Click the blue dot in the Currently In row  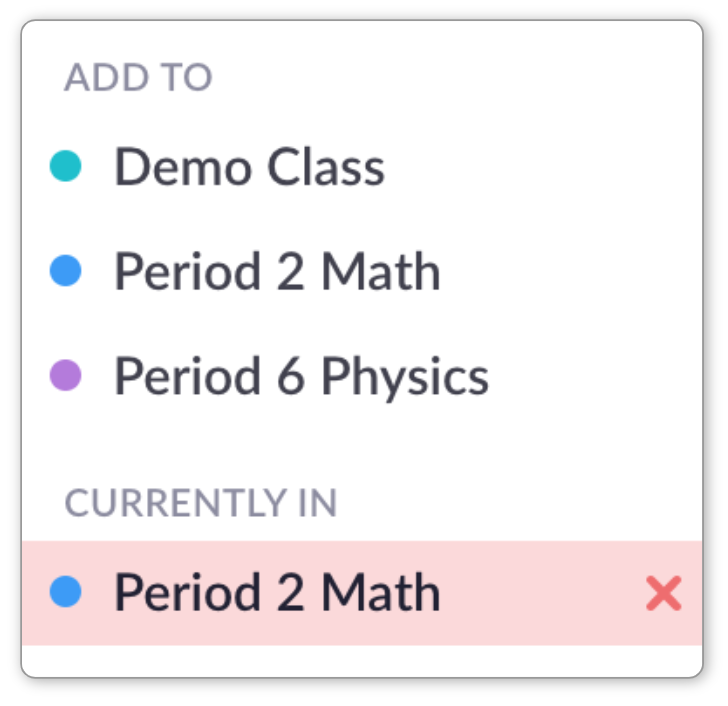click(66, 594)
